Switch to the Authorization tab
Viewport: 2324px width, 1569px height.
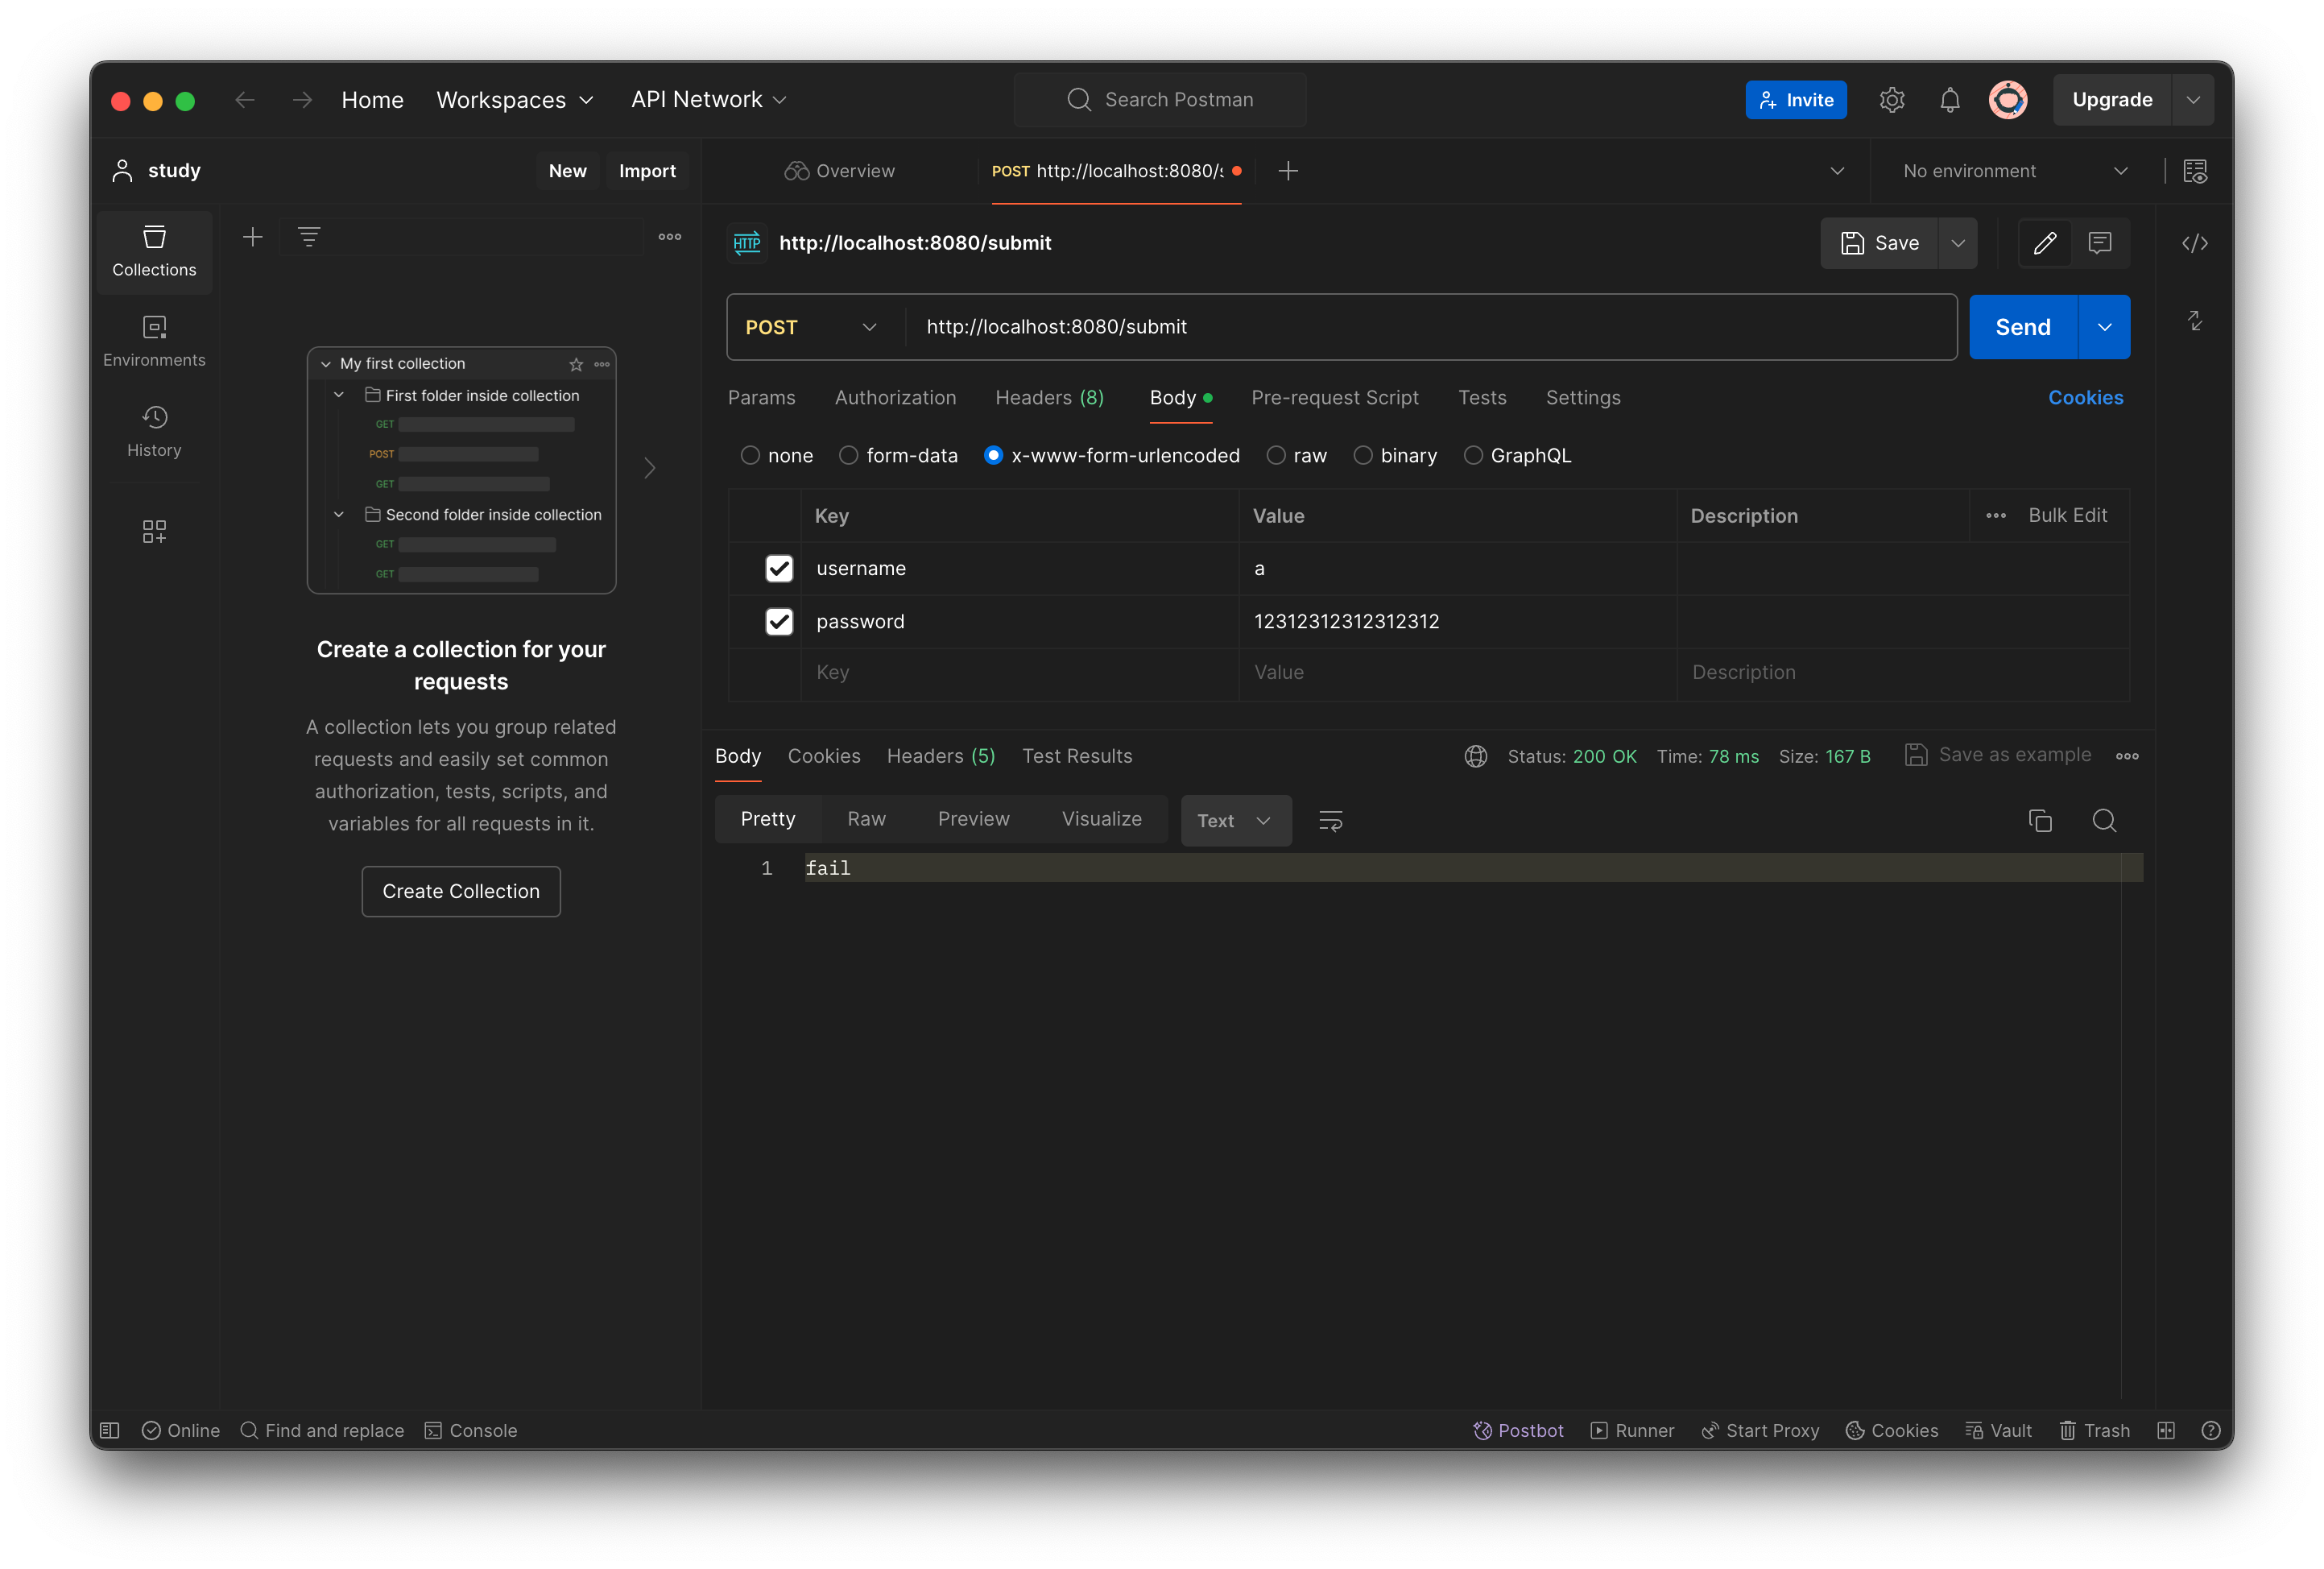pyautogui.click(x=895, y=397)
